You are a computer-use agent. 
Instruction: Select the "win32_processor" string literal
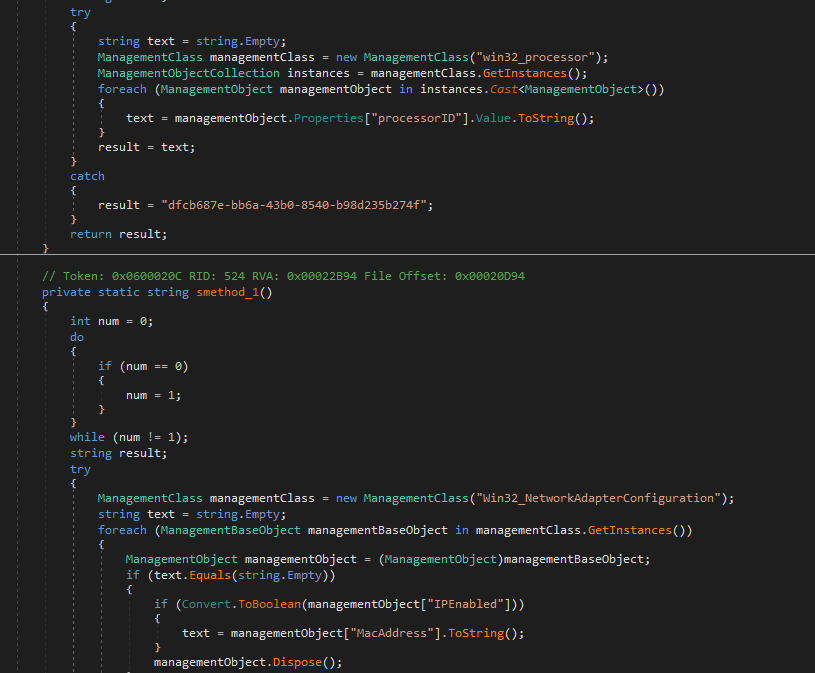pyautogui.click(x=535, y=57)
